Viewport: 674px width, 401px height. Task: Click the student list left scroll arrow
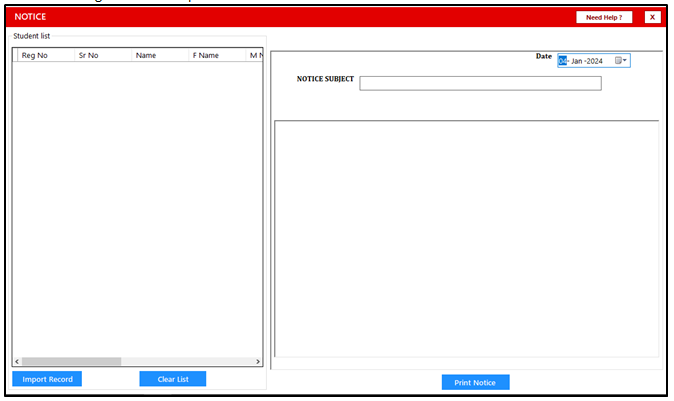(16, 361)
